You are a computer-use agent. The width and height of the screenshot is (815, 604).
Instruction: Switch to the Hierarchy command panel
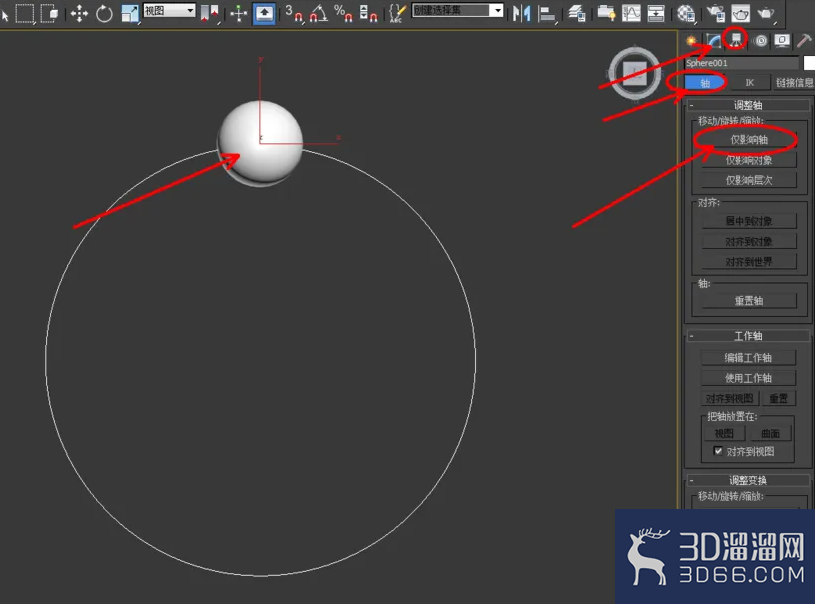click(x=736, y=40)
